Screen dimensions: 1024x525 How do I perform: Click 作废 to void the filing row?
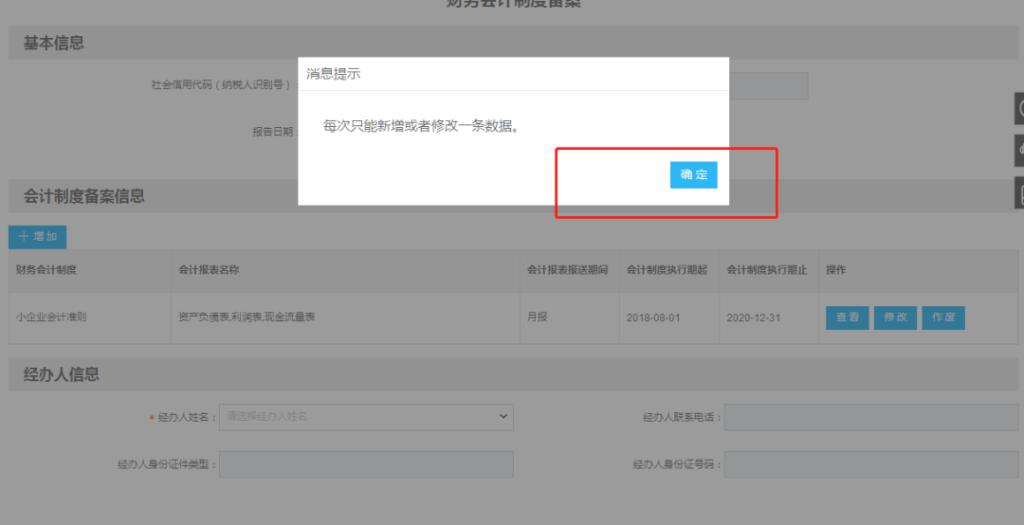[943, 317]
